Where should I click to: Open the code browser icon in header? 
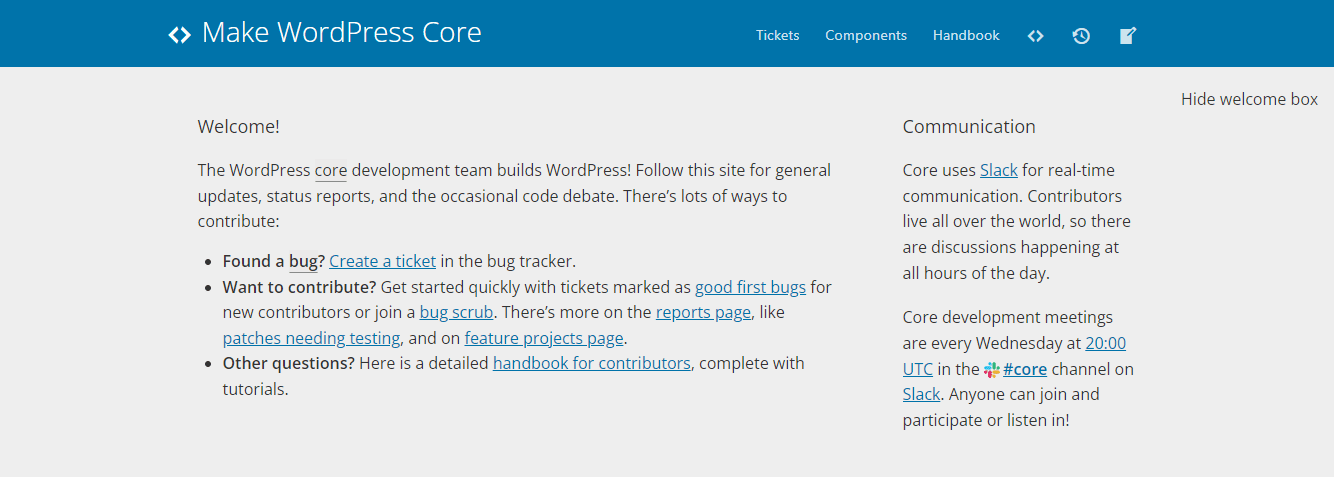click(1035, 36)
